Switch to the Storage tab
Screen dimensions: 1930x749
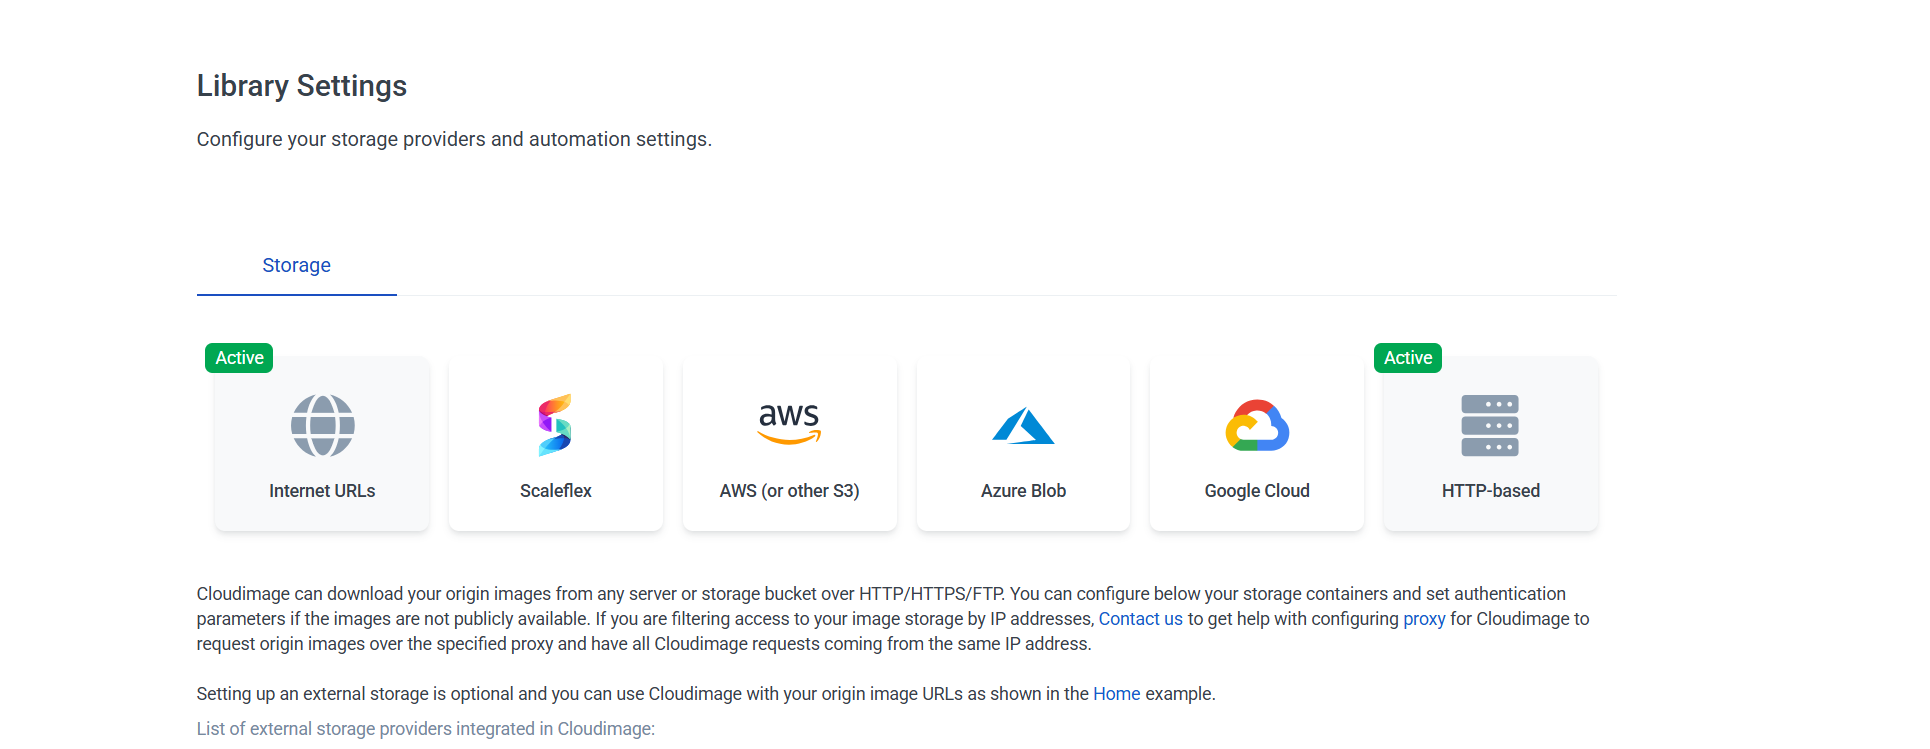point(296,265)
